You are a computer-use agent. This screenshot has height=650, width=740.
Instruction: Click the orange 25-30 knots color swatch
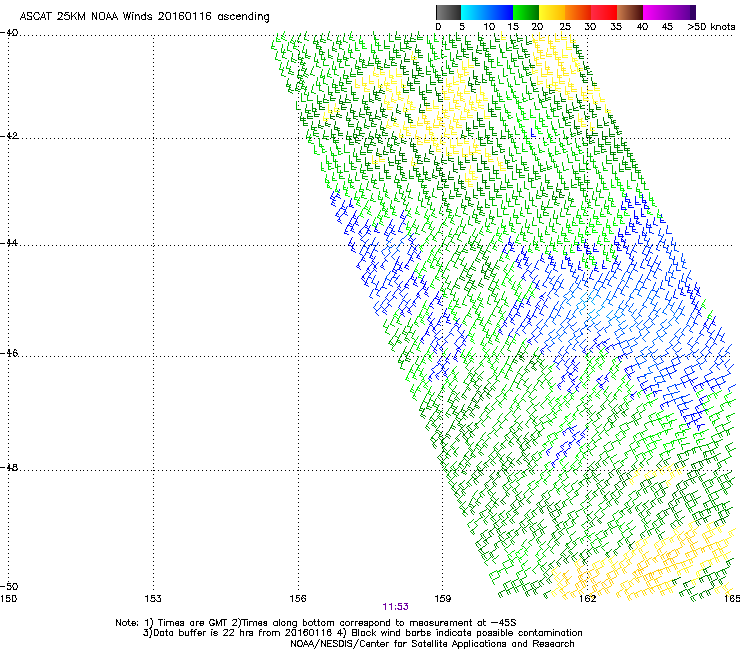578,12
